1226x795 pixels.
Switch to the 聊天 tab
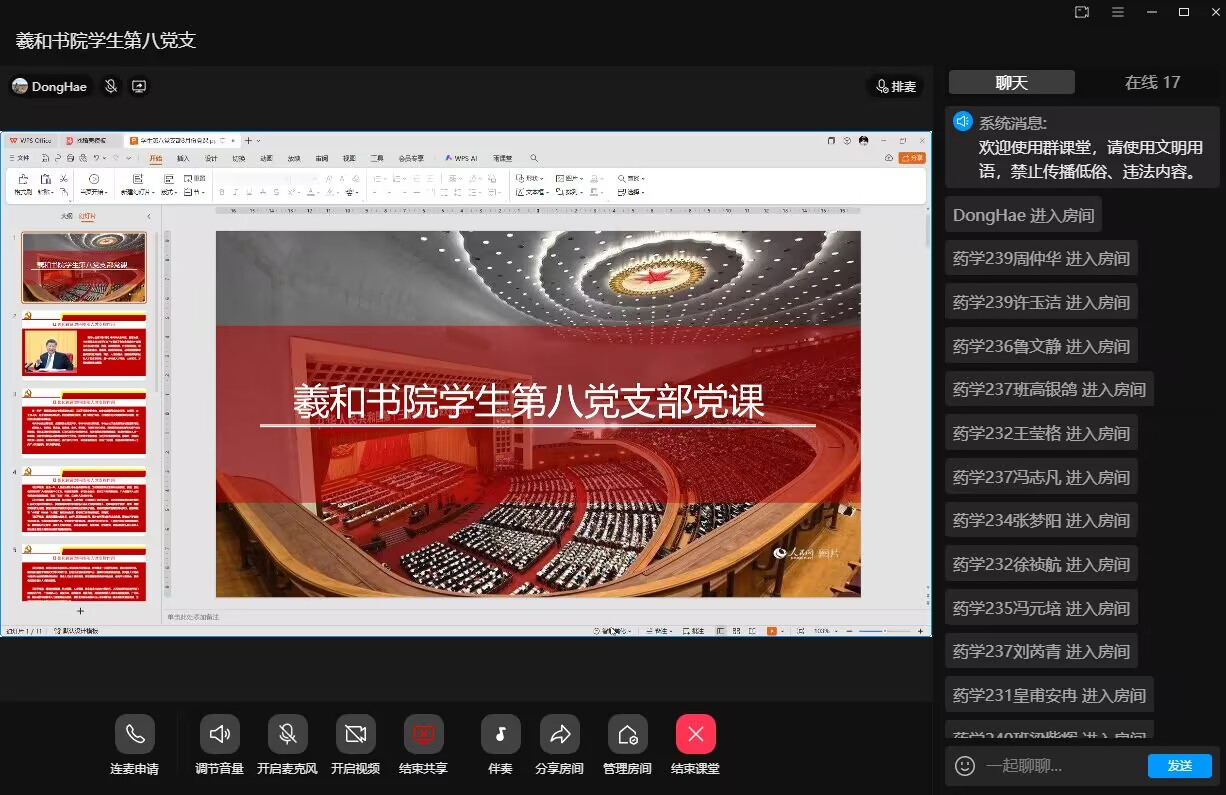1011,83
